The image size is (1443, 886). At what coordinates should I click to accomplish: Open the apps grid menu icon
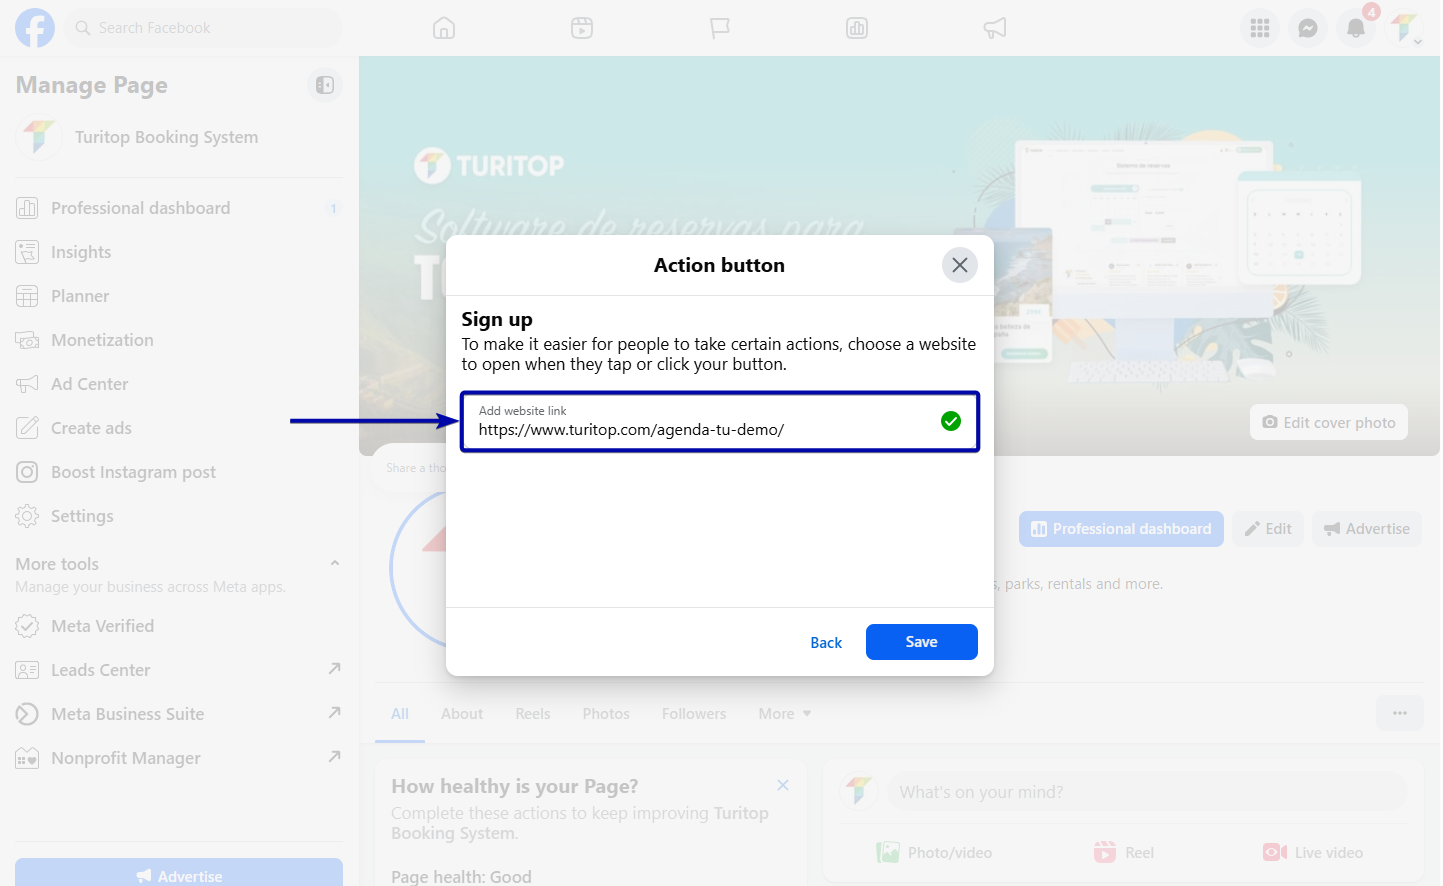click(x=1260, y=28)
